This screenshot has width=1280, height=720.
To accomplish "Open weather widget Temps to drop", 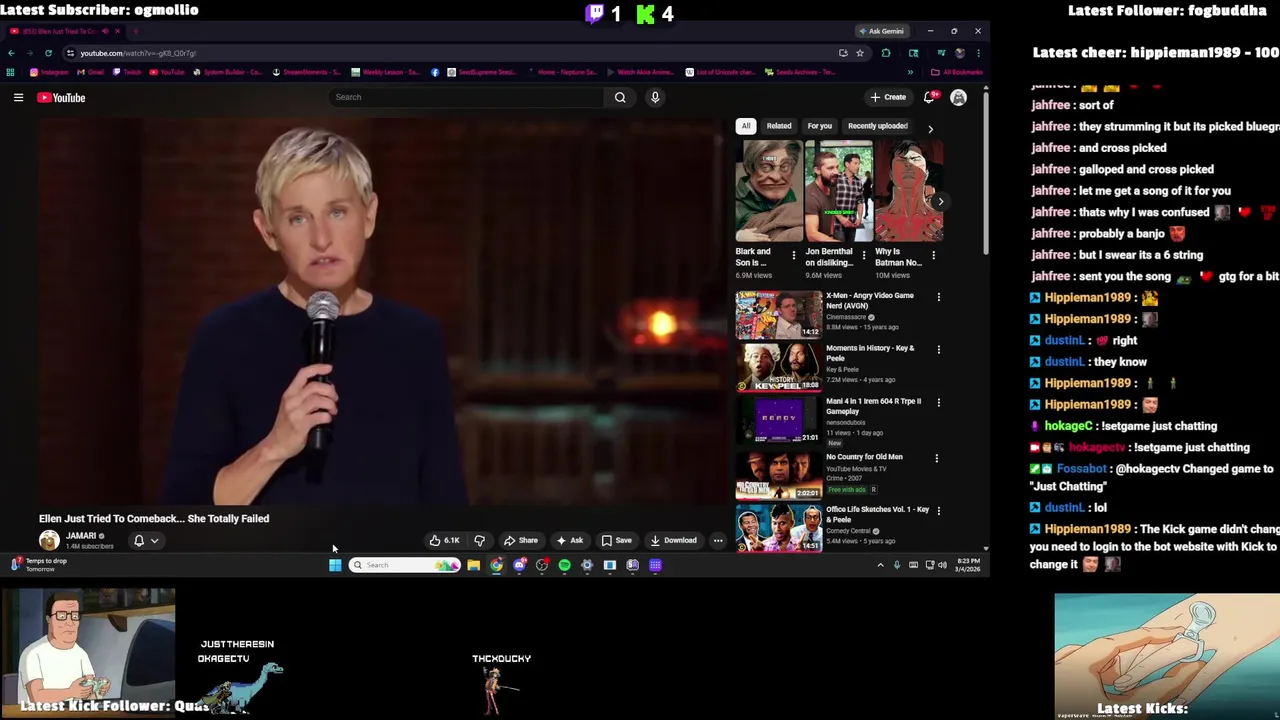I will coord(38,565).
